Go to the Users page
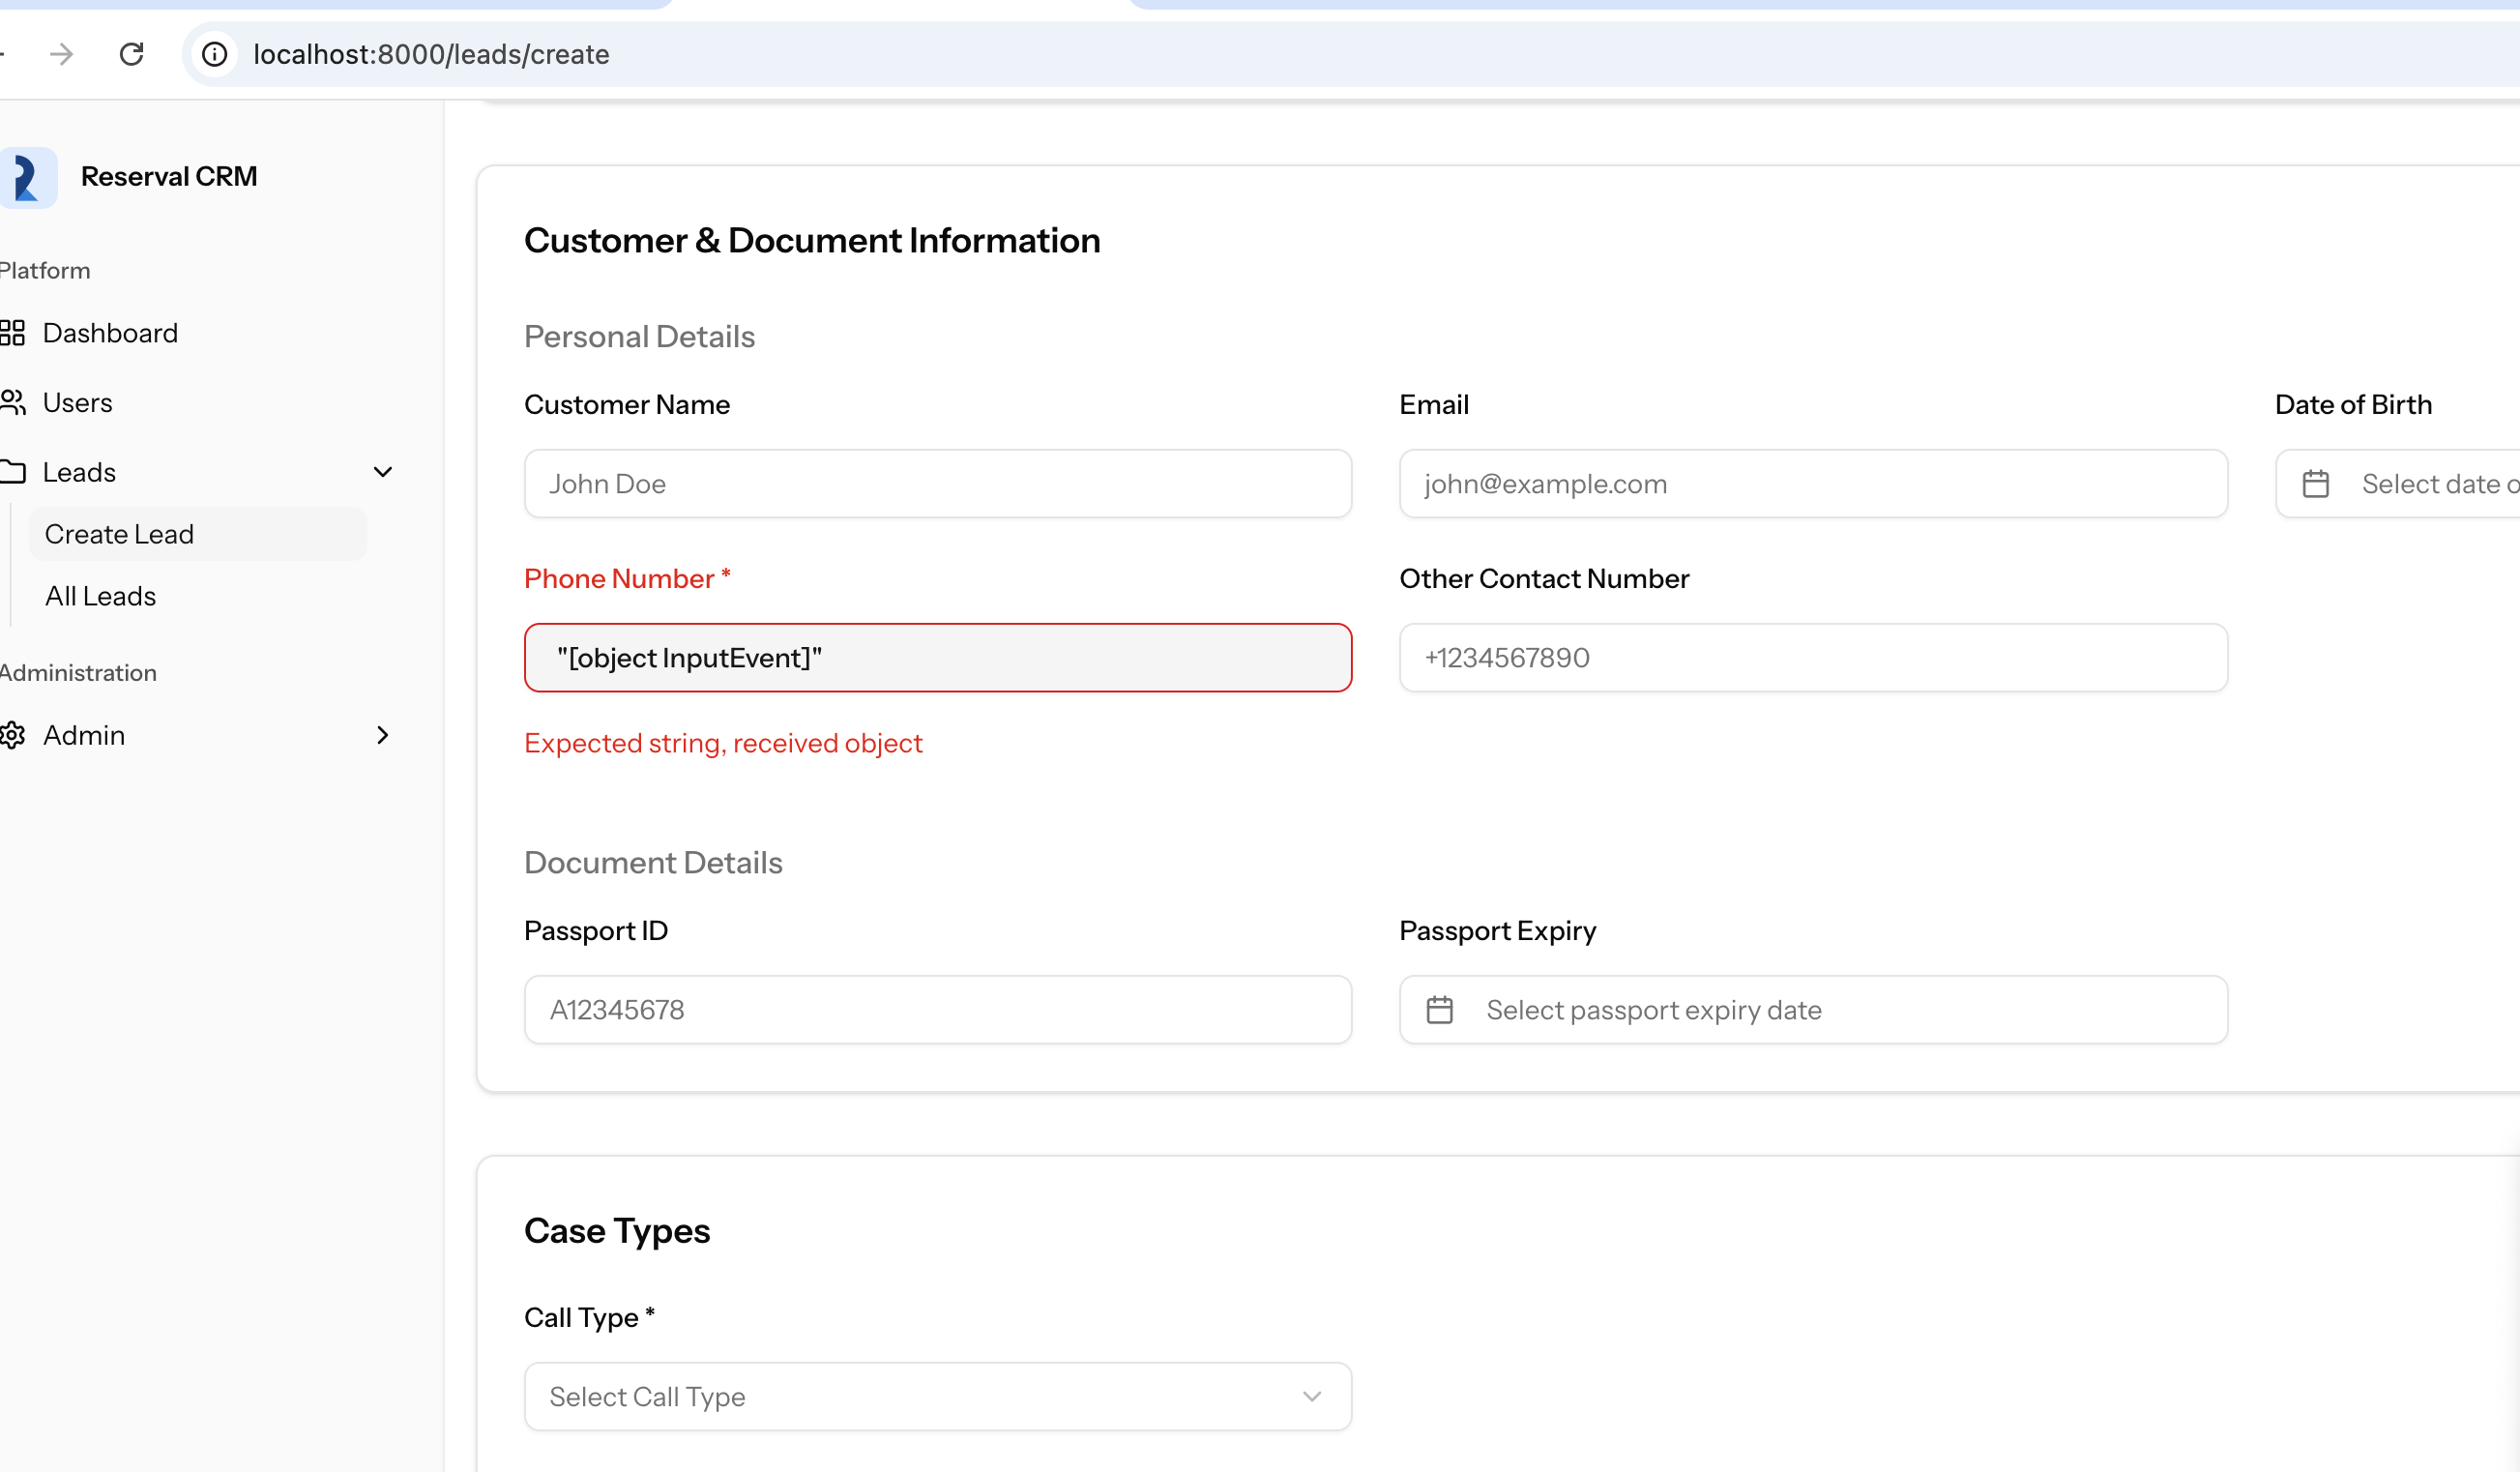 pyautogui.click(x=77, y=403)
